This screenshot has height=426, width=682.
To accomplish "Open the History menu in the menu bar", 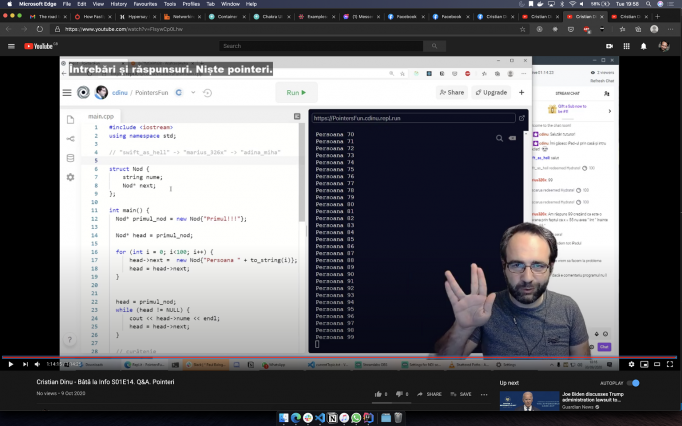I will coord(118,4).
